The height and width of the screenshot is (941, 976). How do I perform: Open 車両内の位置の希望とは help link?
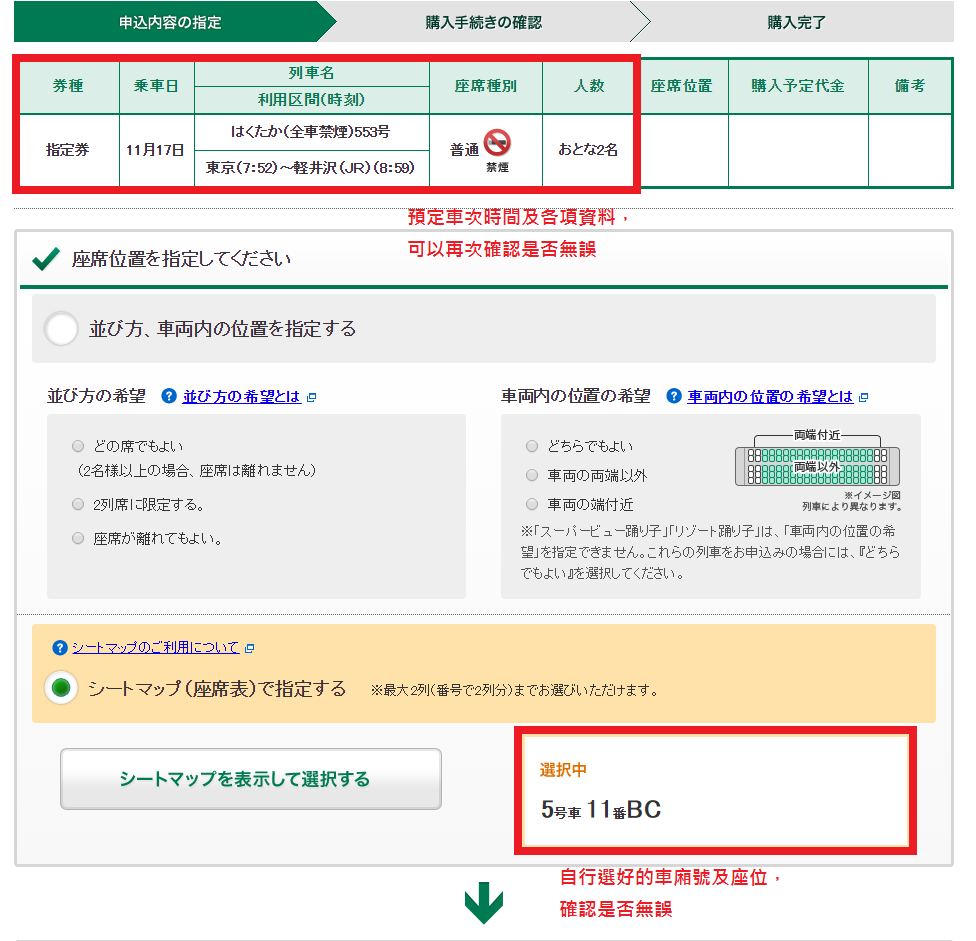pos(770,396)
